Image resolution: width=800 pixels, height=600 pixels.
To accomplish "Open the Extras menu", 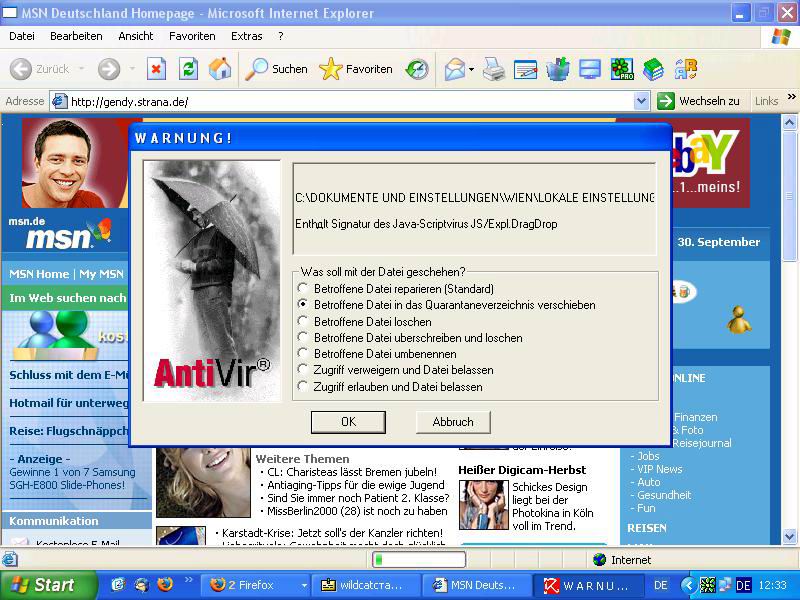I will [246, 36].
